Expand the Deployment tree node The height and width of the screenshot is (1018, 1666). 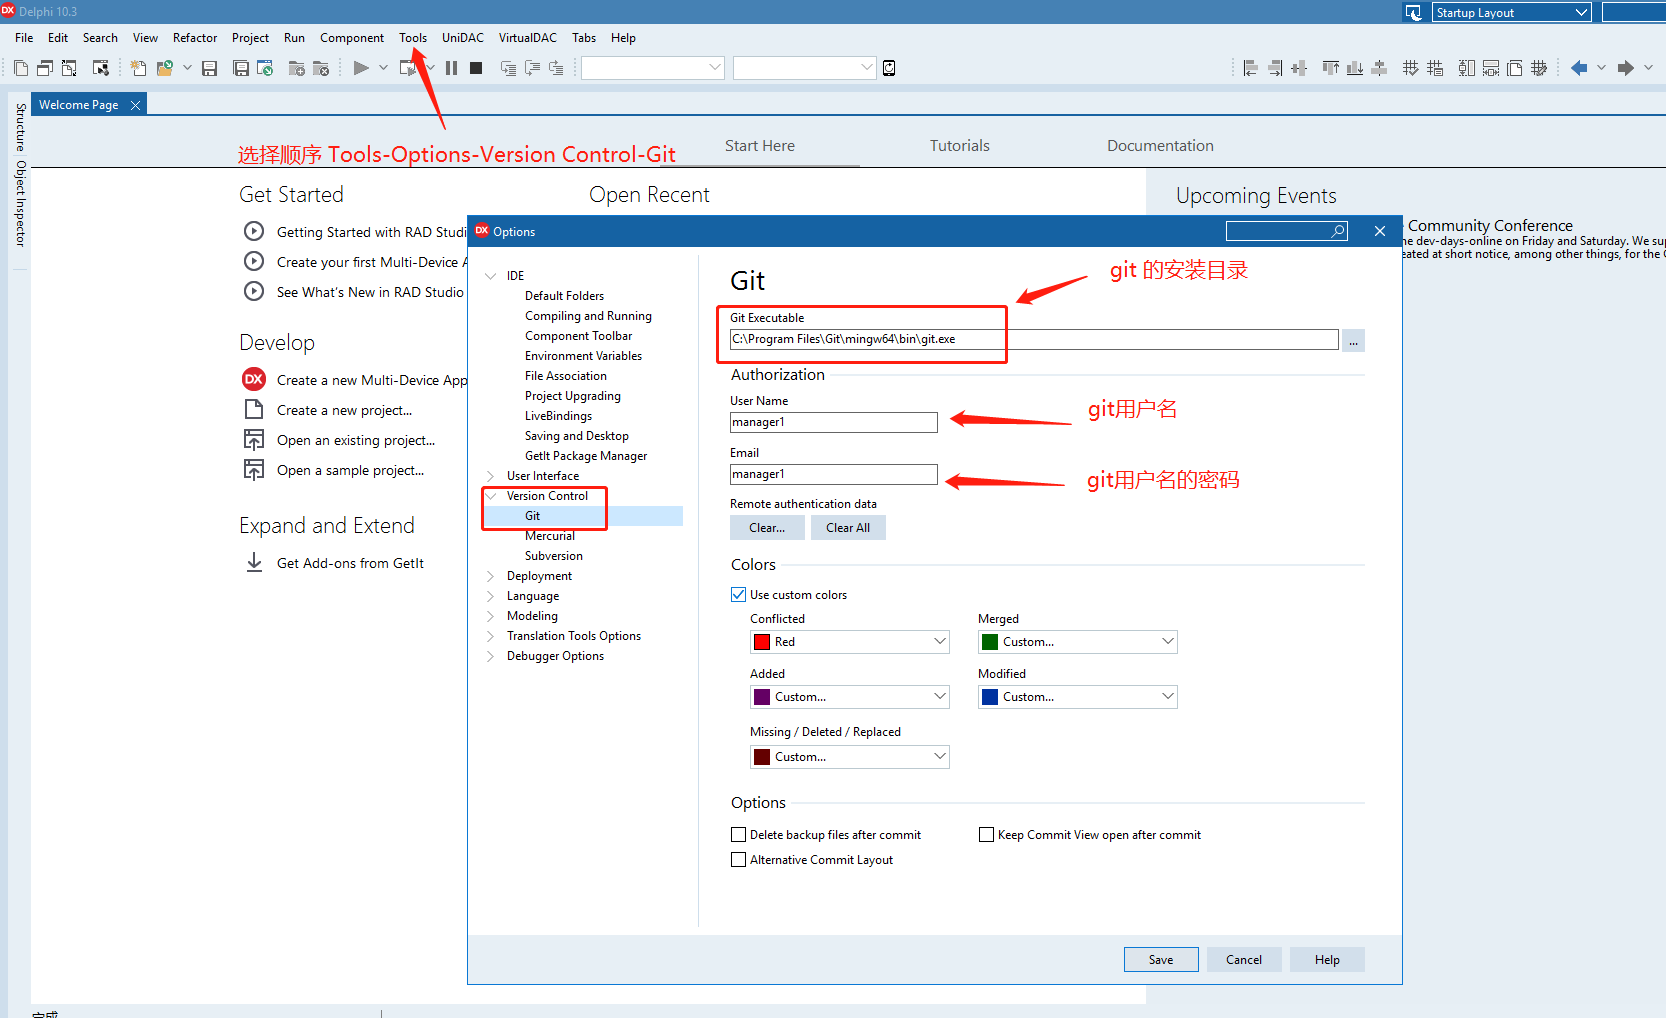click(x=490, y=576)
